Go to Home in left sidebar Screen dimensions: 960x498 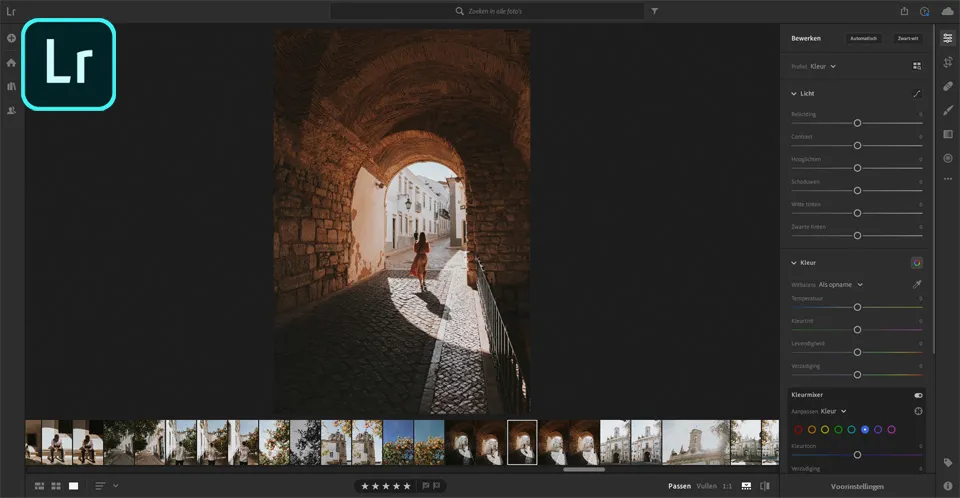tap(11, 62)
